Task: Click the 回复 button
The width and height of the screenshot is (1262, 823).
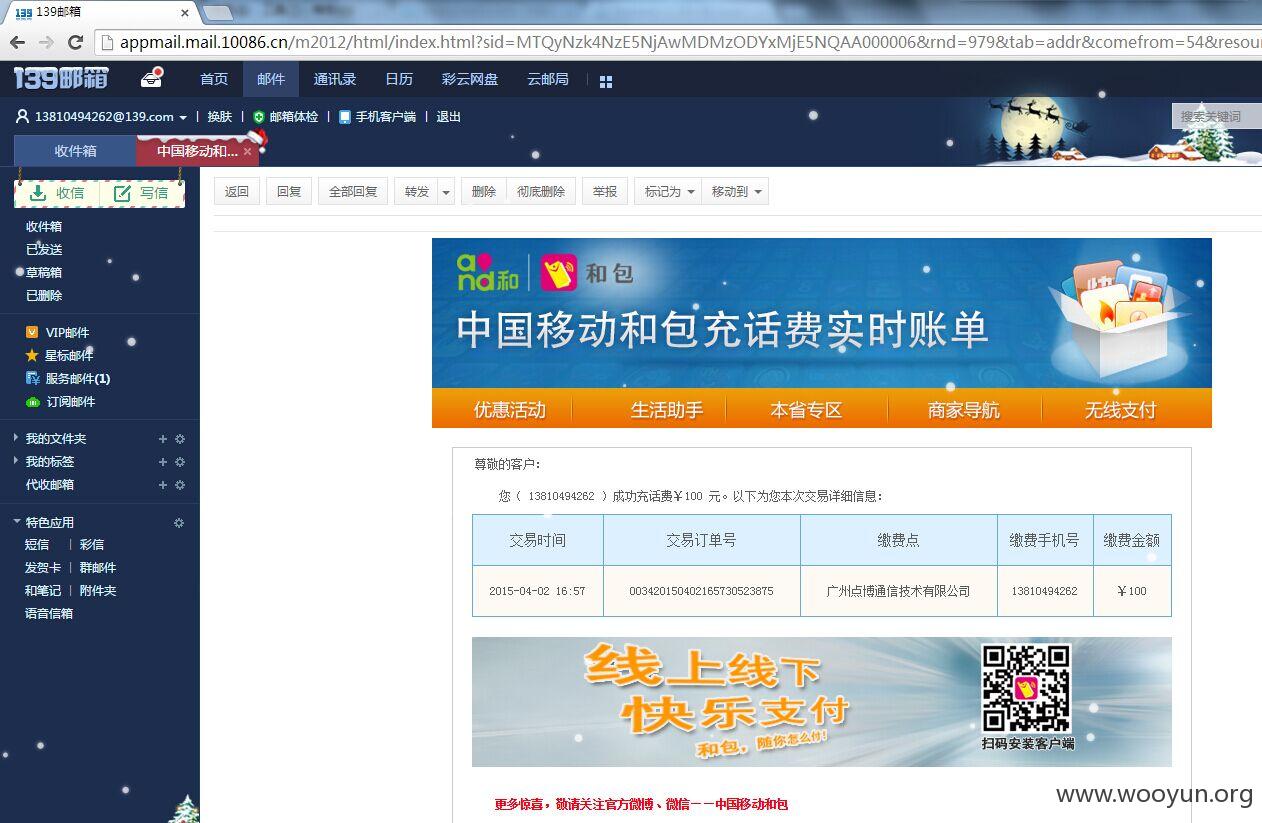Action: pyautogui.click(x=289, y=192)
